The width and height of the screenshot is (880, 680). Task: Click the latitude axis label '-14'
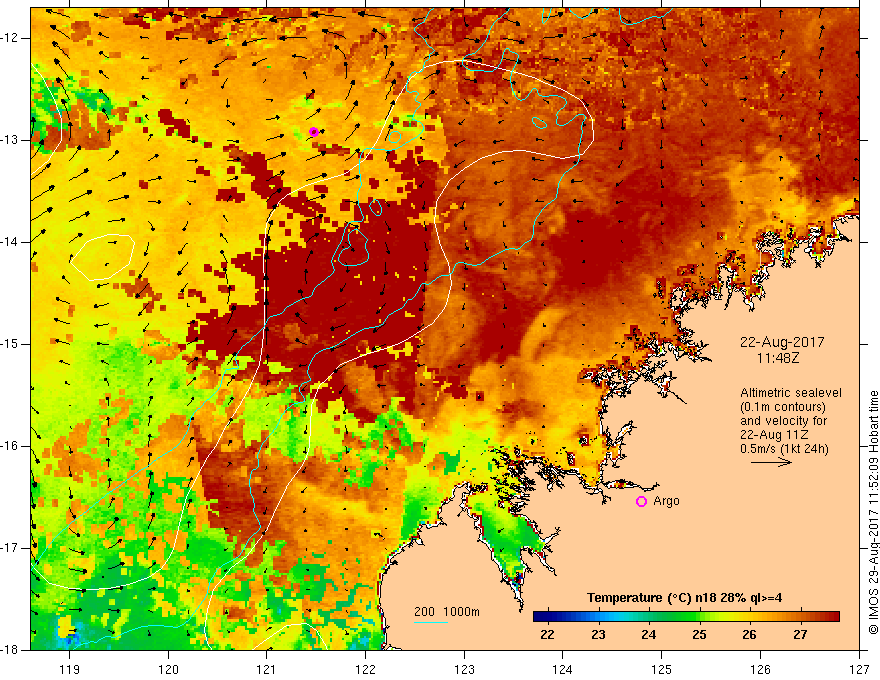10,242
